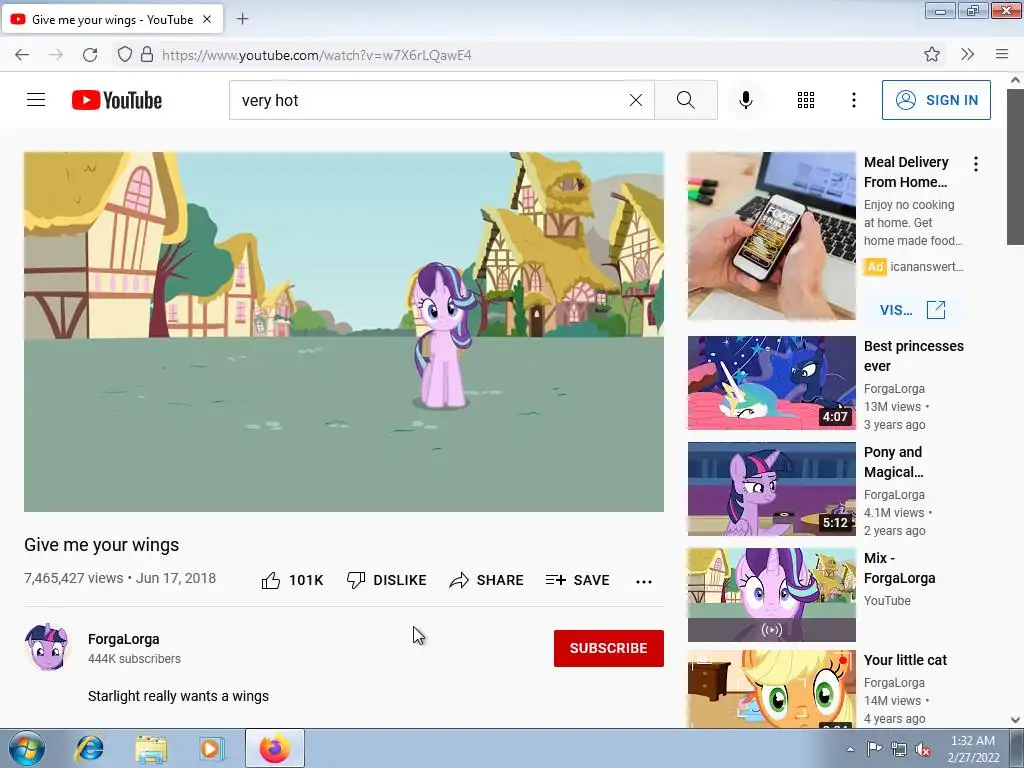Expand Firefox toolbar overflow chevrons
The height and width of the screenshot is (768, 1024).
click(967, 54)
